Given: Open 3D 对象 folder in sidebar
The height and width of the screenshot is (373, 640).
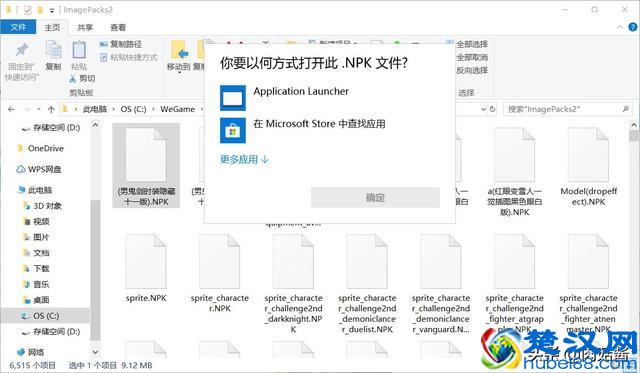Looking at the screenshot, I should click(x=42, y=206).
